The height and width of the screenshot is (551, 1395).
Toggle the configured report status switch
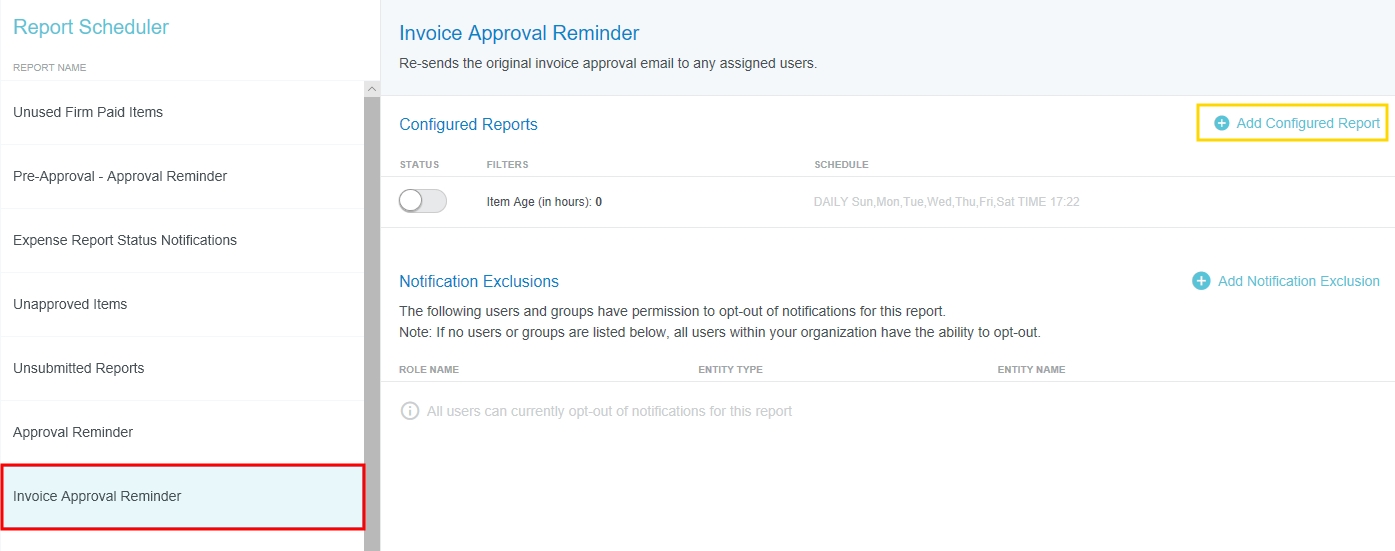[x=422, y=201]
